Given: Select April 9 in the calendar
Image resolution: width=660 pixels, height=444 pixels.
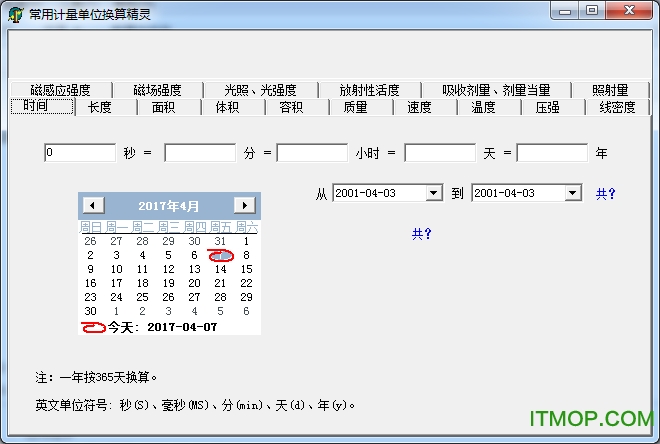Looking at the screenshot, I should coord(90,269).
